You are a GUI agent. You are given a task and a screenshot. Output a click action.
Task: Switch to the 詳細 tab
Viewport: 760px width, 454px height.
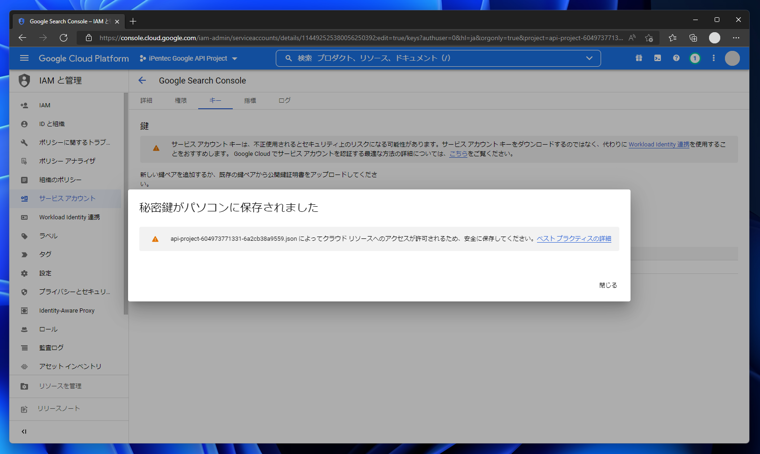[x=146, y=101]
